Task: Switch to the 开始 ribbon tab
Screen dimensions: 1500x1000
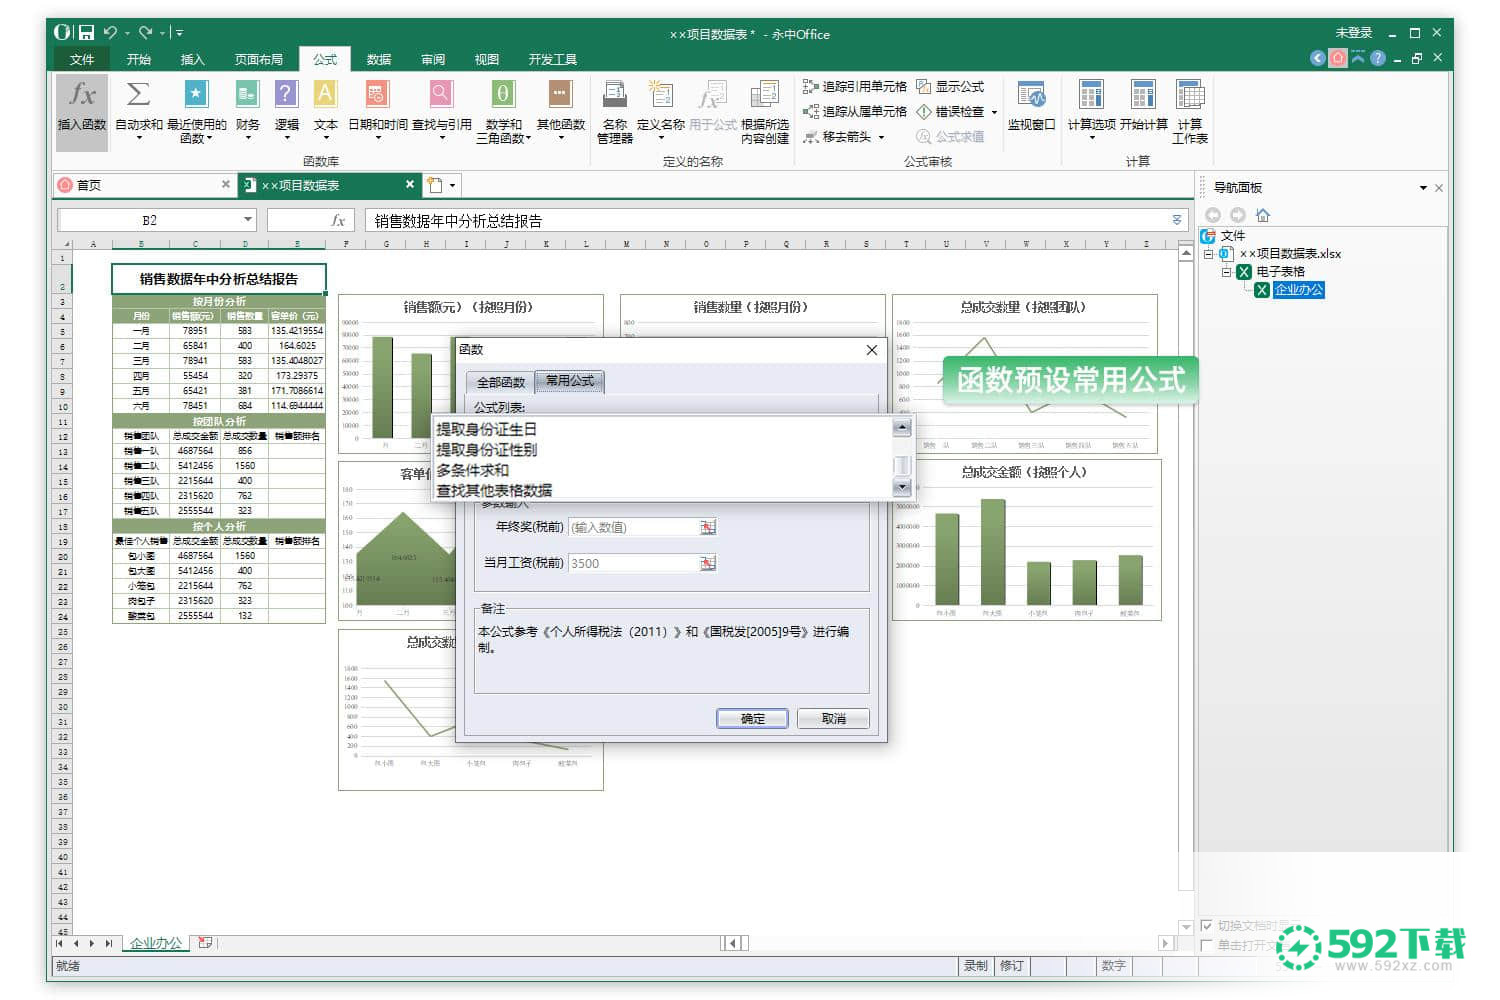Action: click(139, 60)
